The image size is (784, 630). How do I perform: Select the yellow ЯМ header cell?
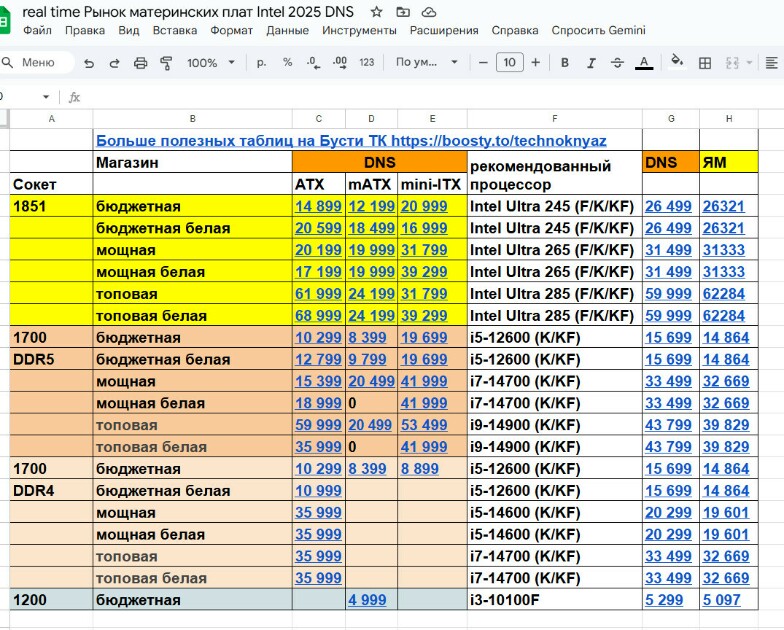tap(728, 162)
